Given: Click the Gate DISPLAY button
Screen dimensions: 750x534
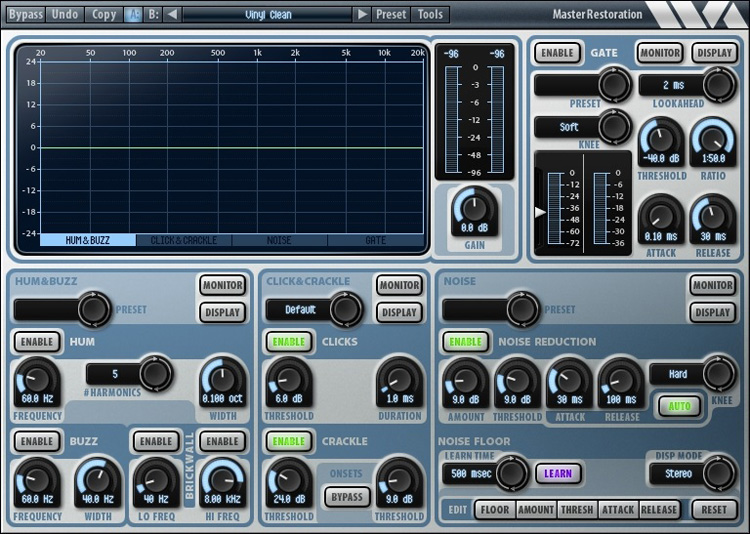Looking at the screenshot, I should click(715, 53).
